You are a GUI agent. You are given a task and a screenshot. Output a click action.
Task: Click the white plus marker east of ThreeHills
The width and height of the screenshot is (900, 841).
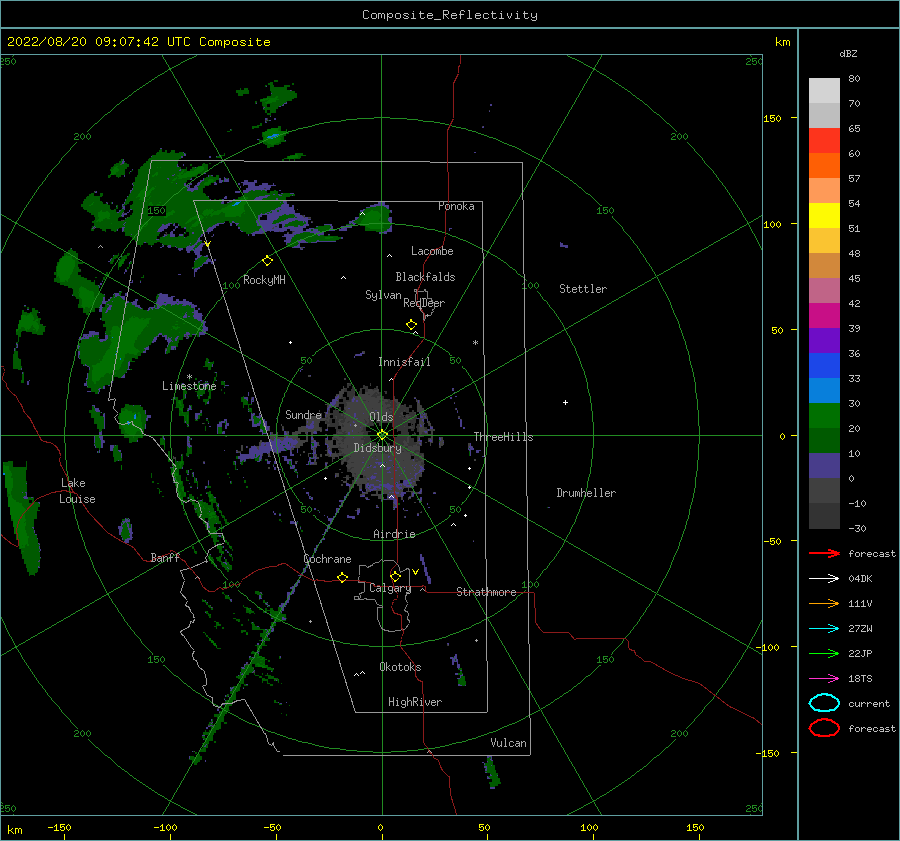pos(565,402)
